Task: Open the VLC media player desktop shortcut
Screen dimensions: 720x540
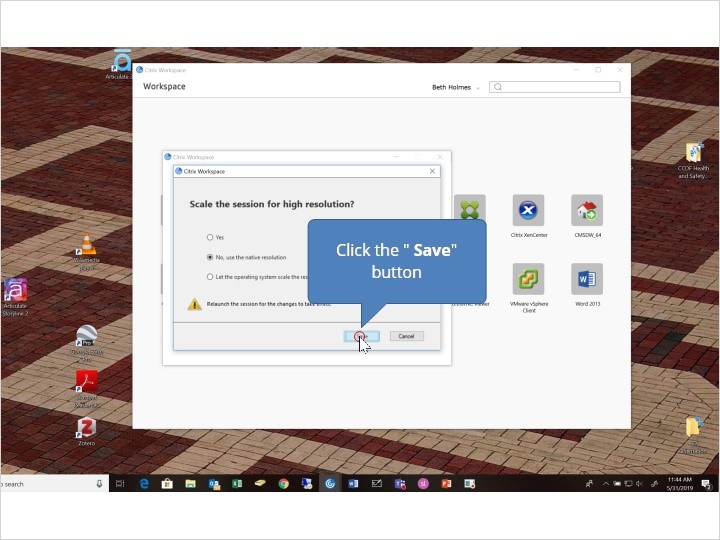Action: [86, 245]
